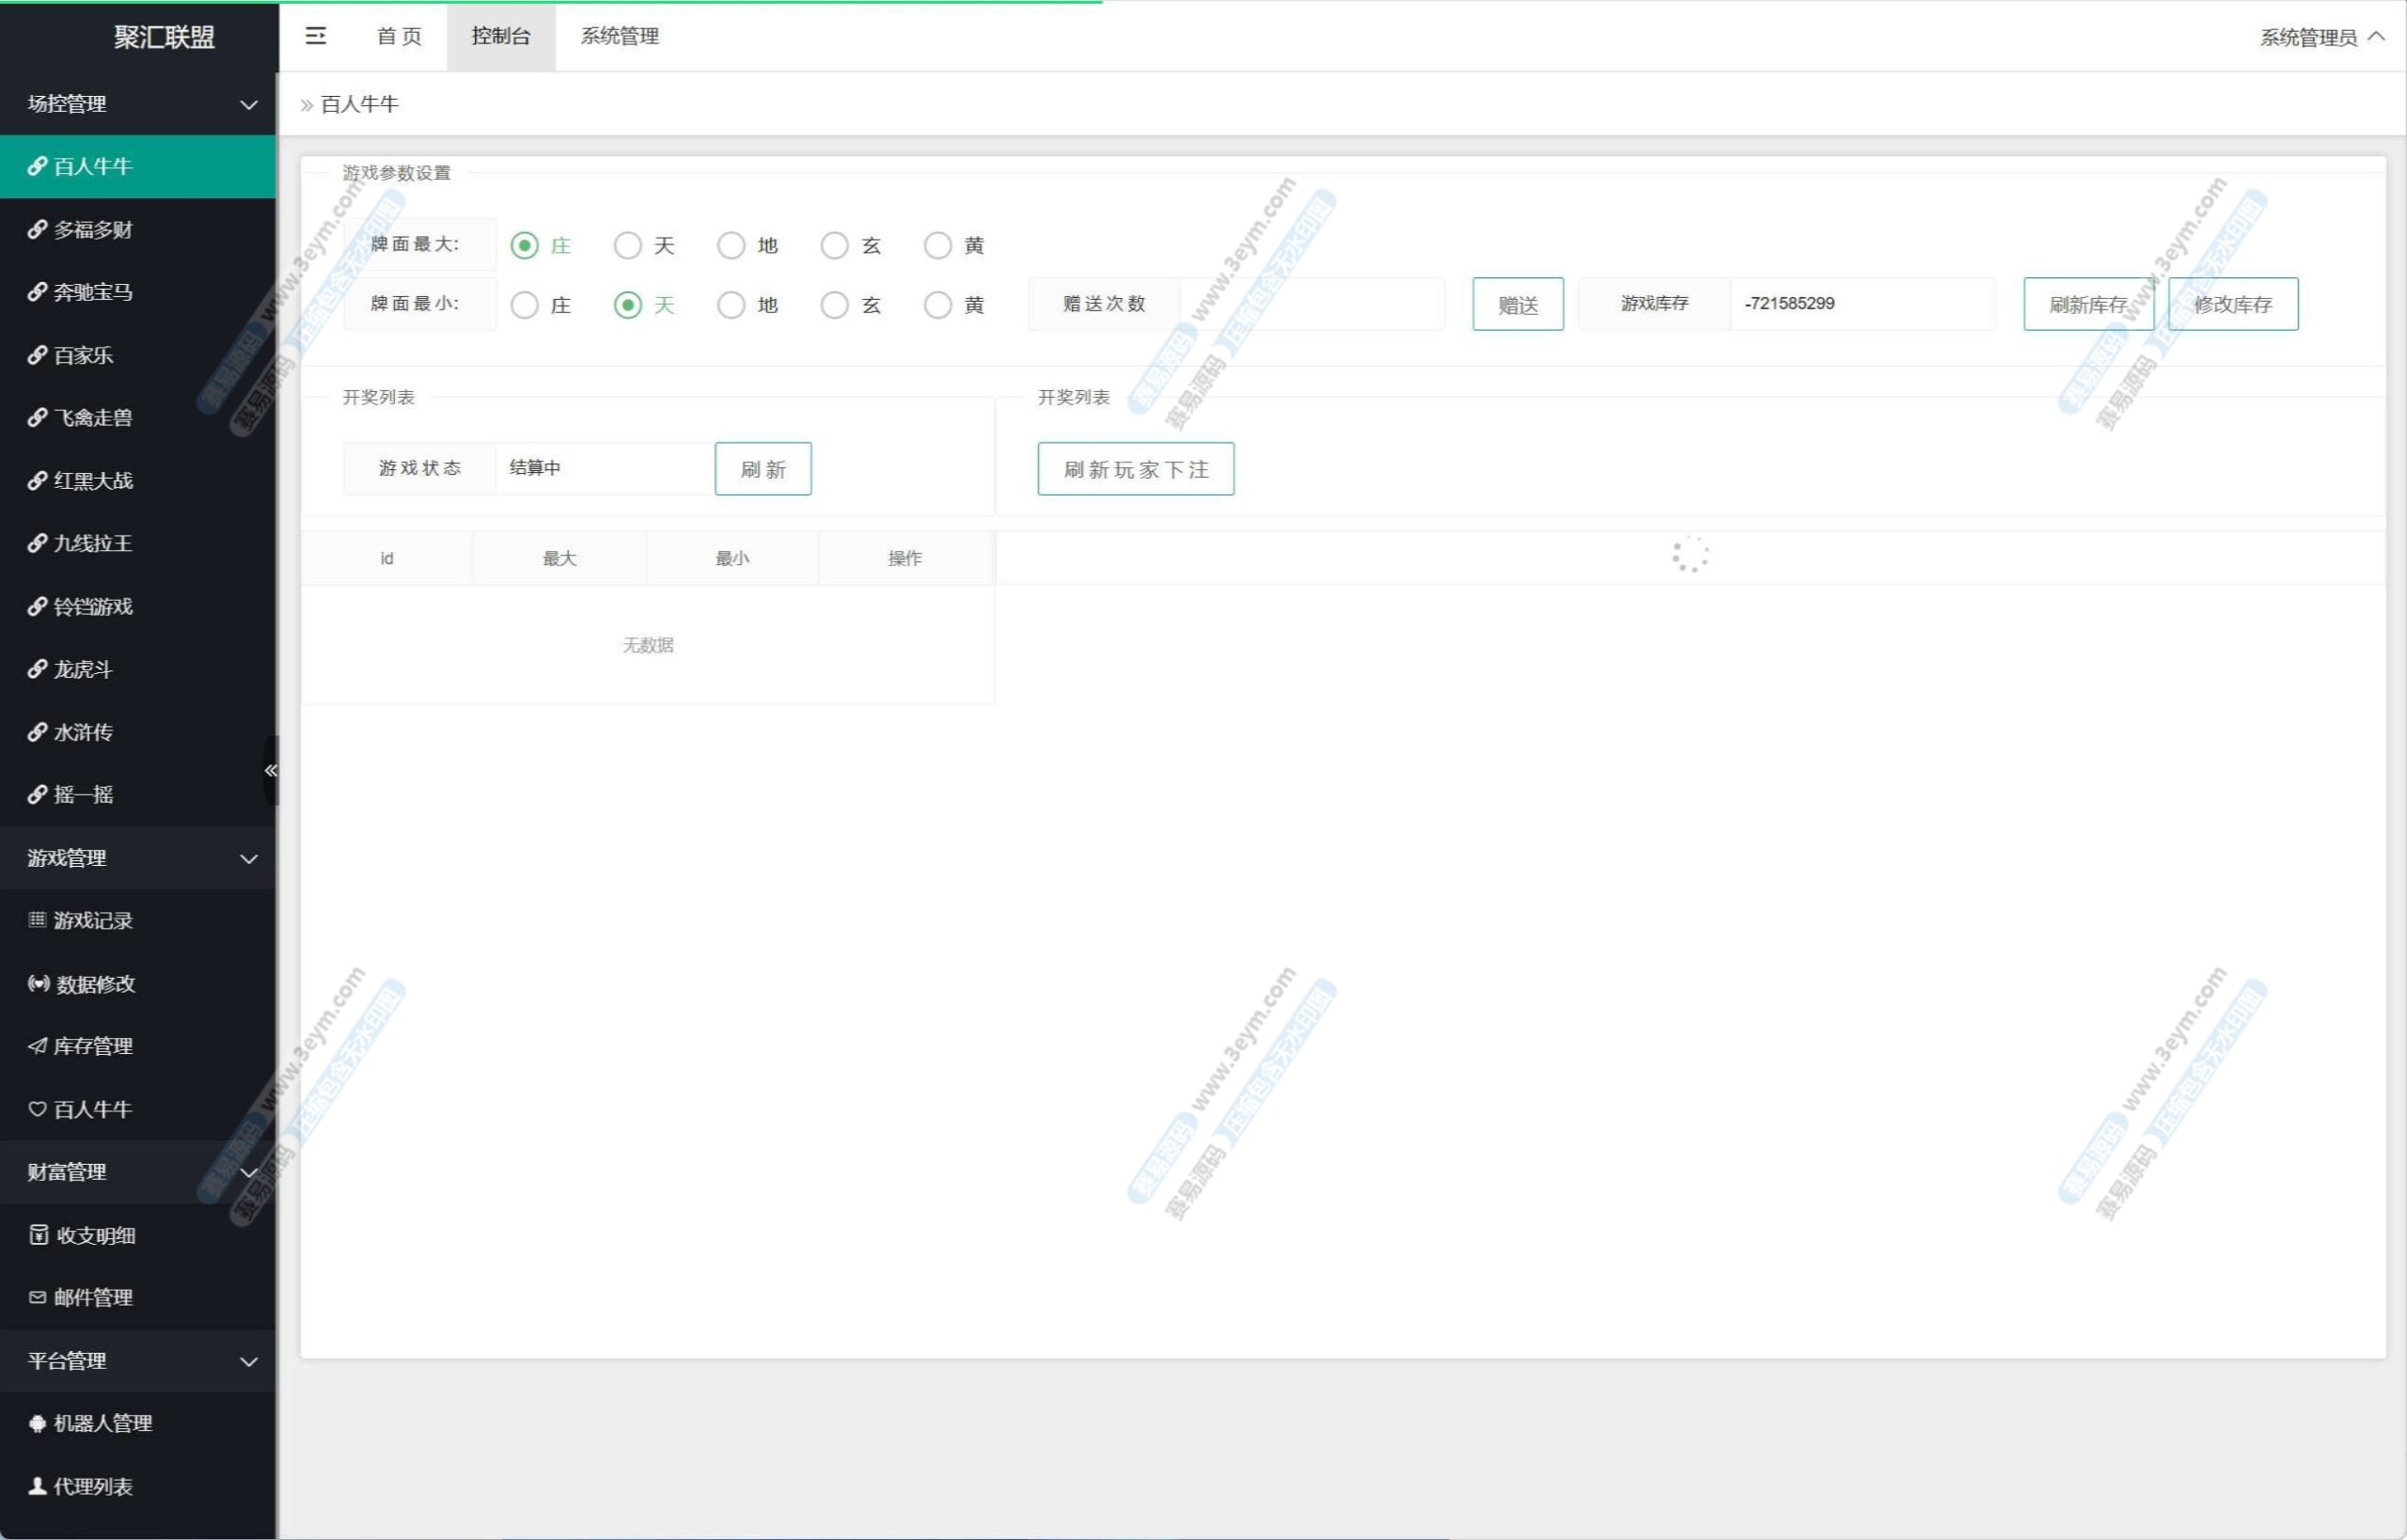This screenshot has width=2407, height=1540.
Task: Click the sidebar collapse double-arrow handle
Action: point(270,769)
